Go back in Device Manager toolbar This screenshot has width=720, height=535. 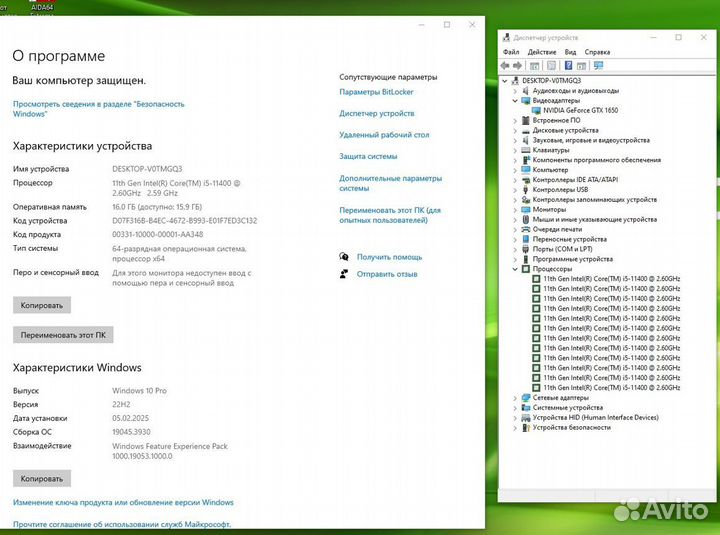point(505,66)
